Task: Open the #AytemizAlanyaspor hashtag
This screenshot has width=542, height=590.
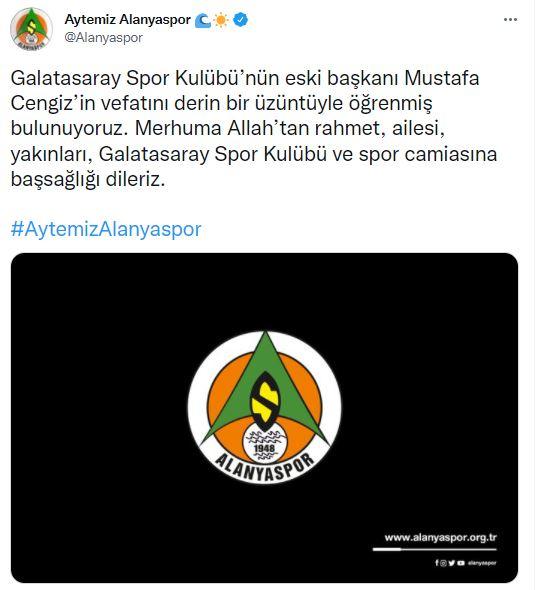Action: [106, 229]
